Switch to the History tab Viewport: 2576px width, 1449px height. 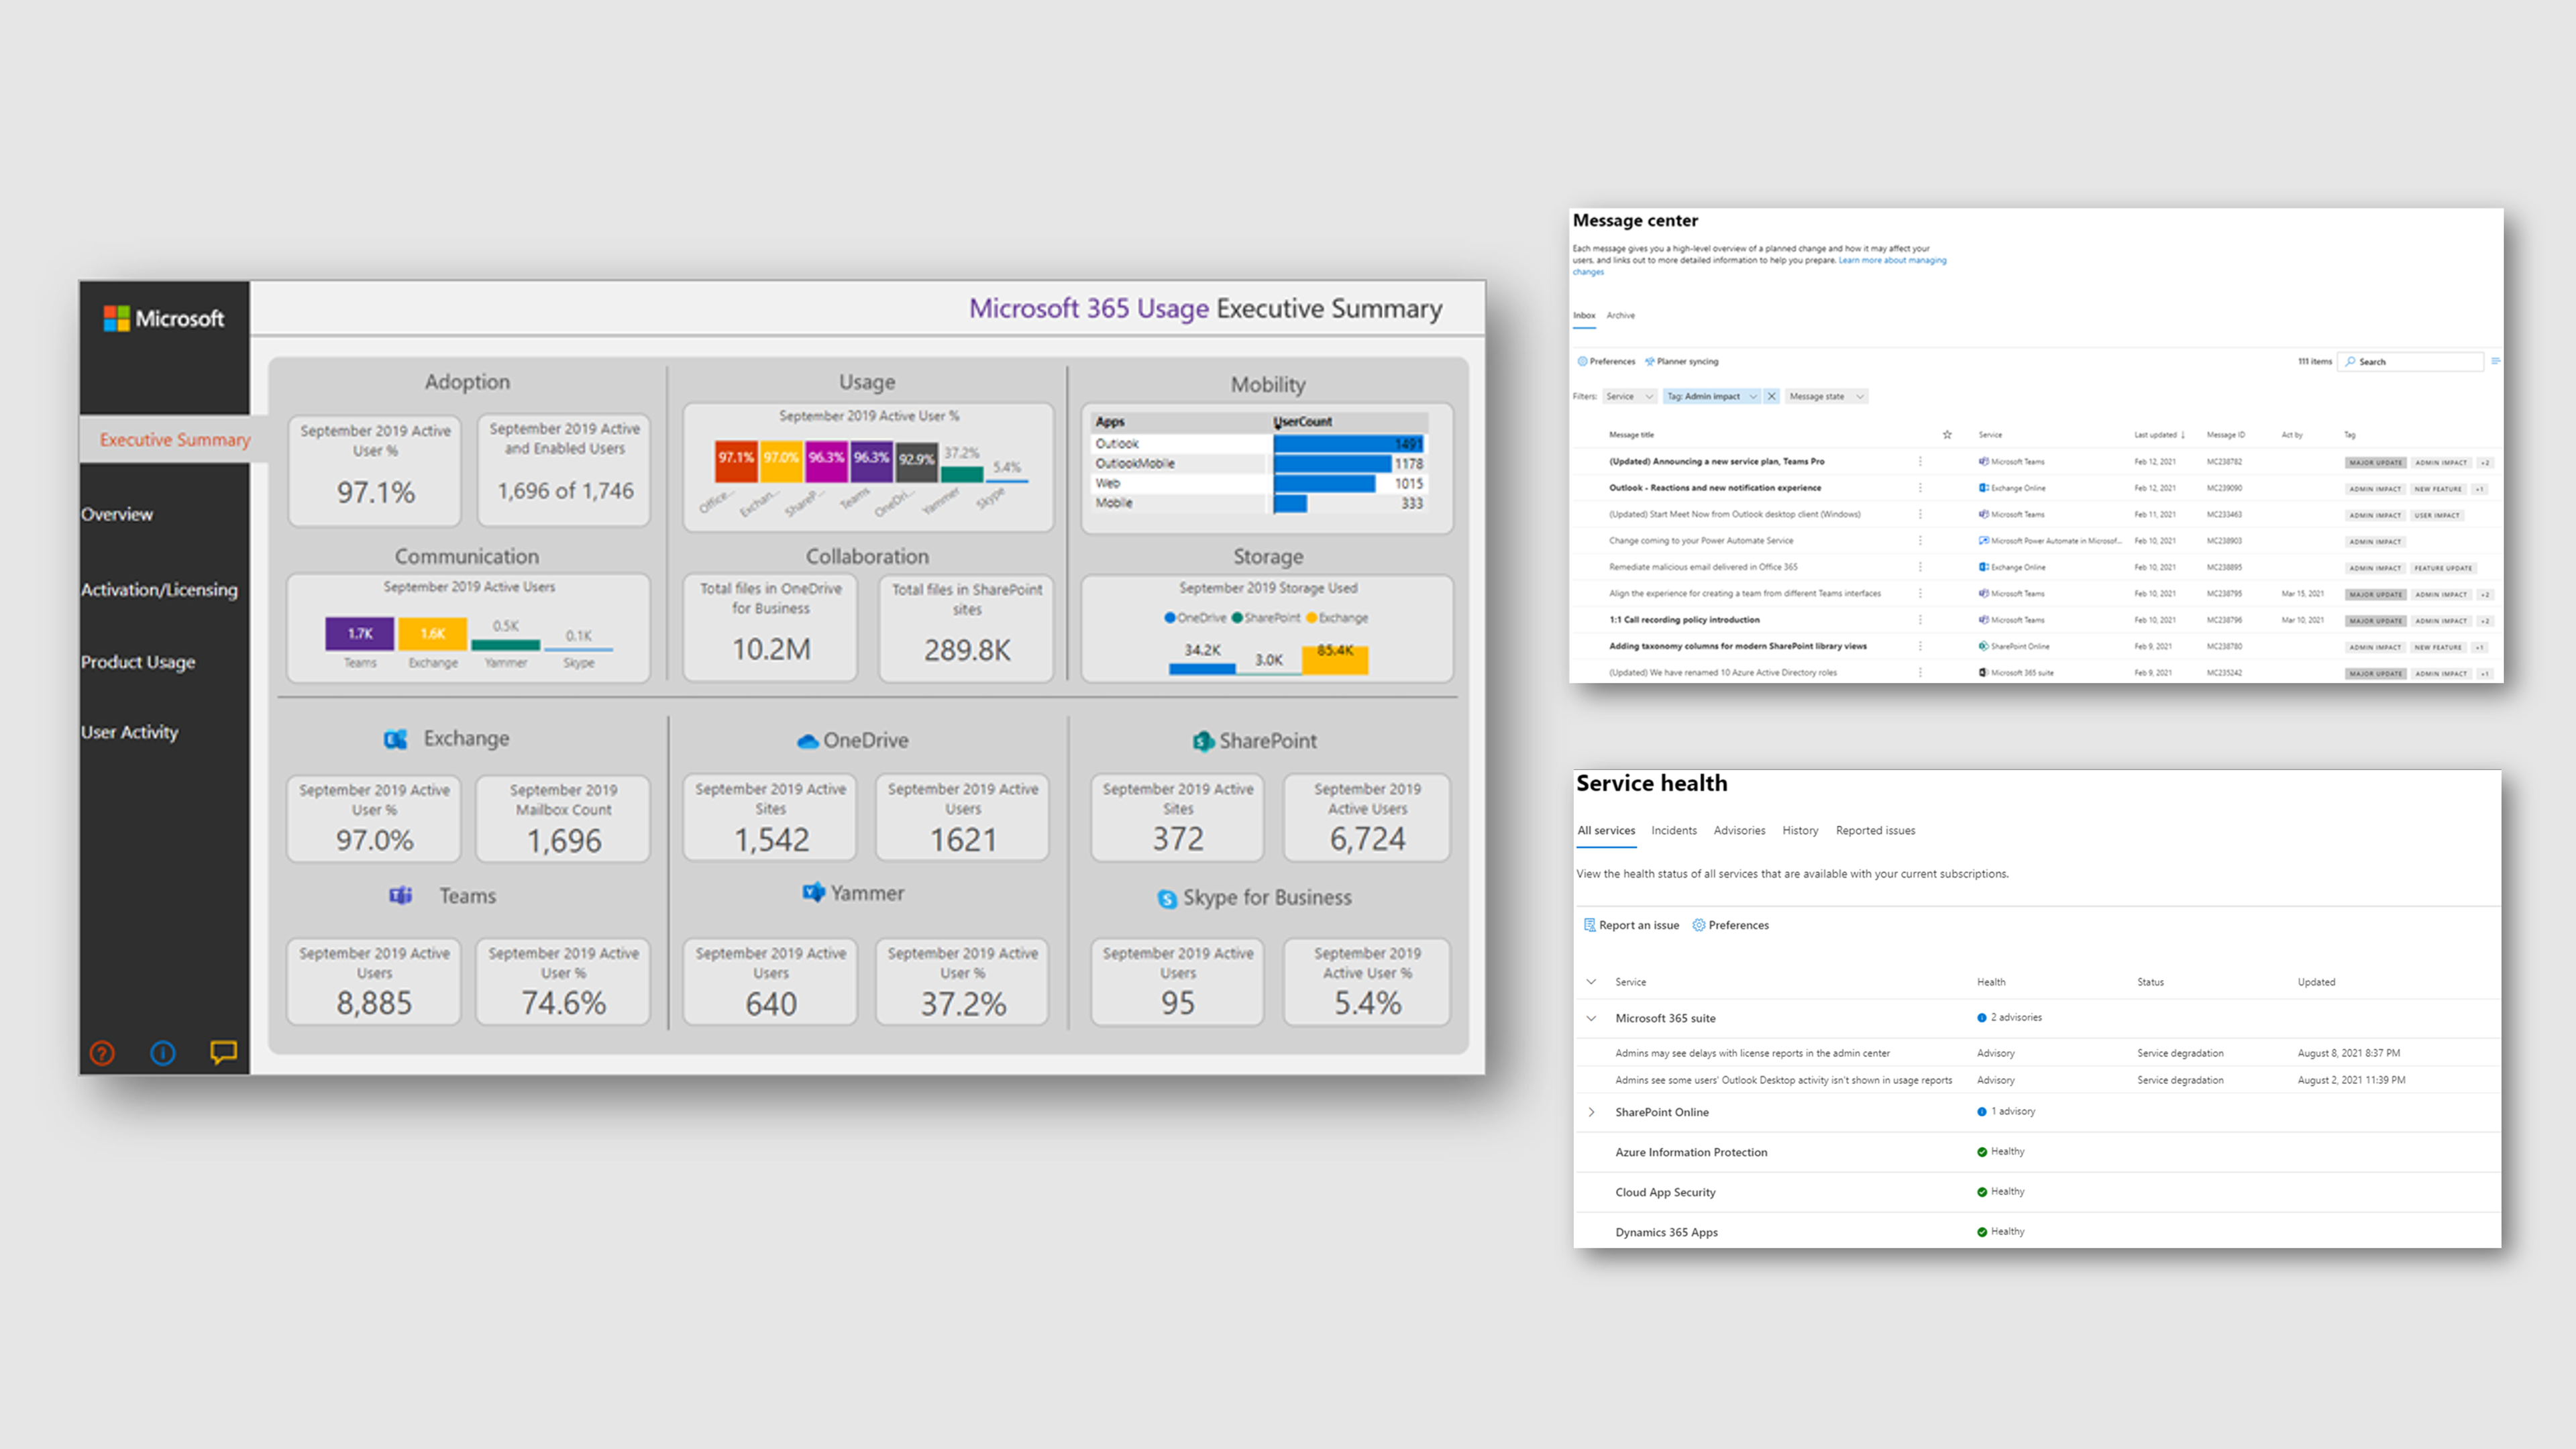1800,830
